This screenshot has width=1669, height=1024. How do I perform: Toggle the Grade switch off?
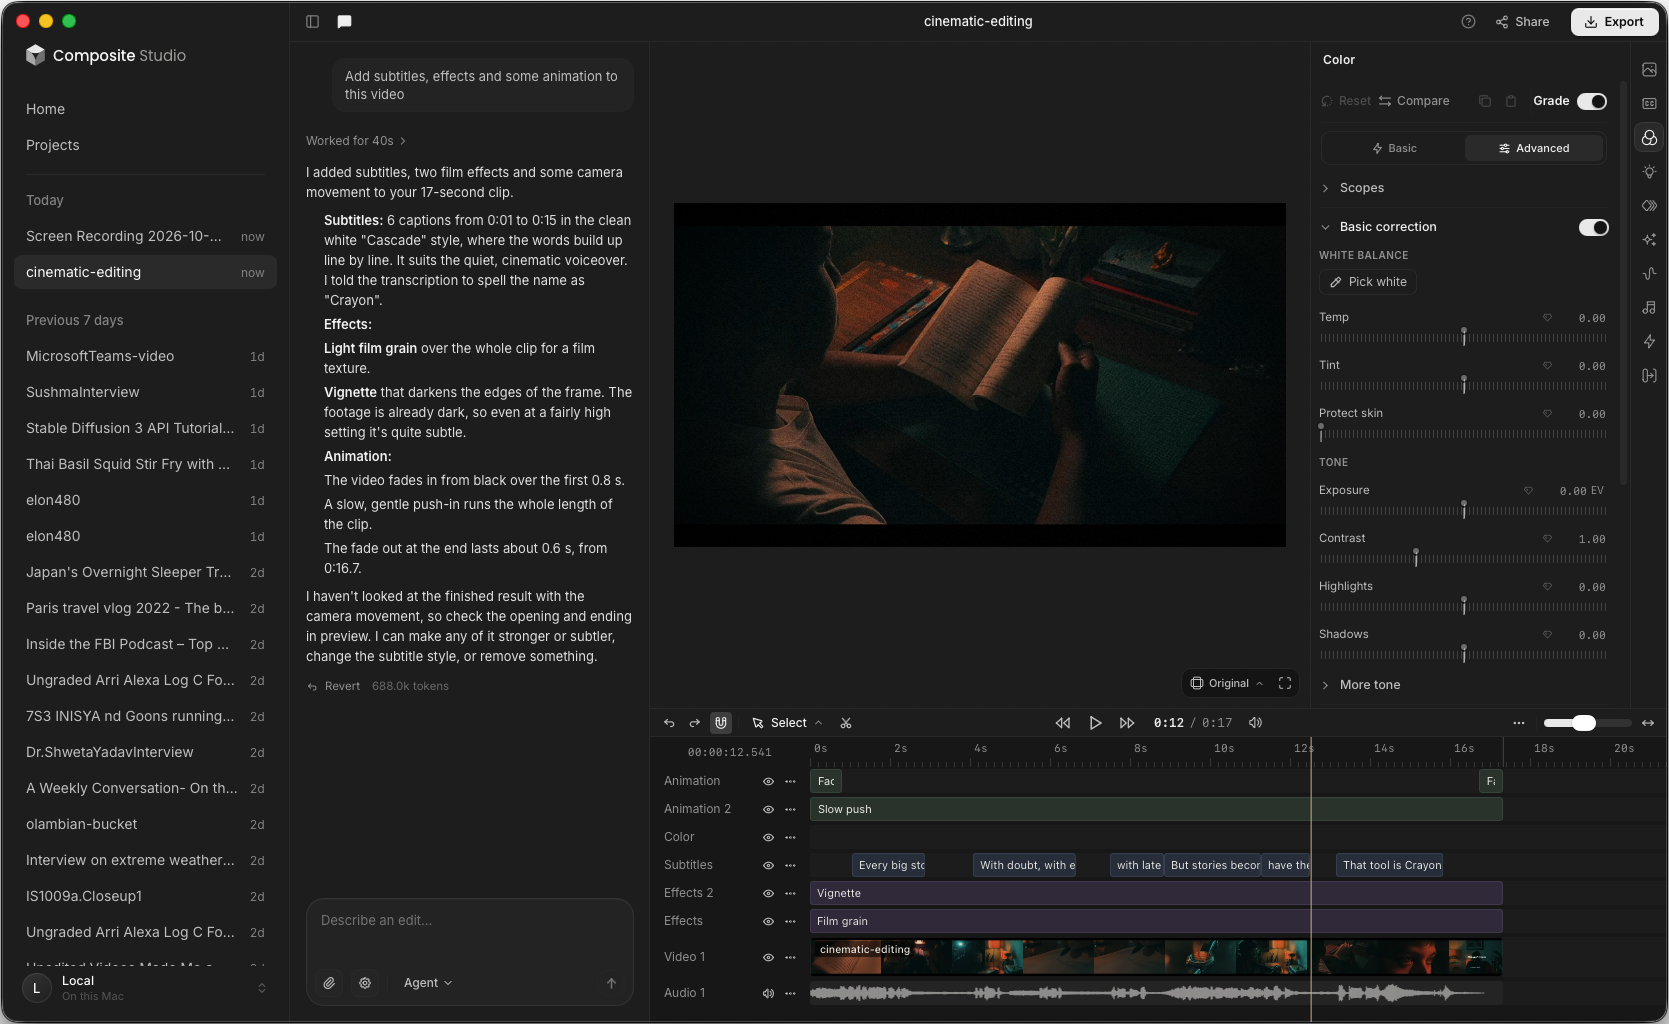click(1592, 101)
